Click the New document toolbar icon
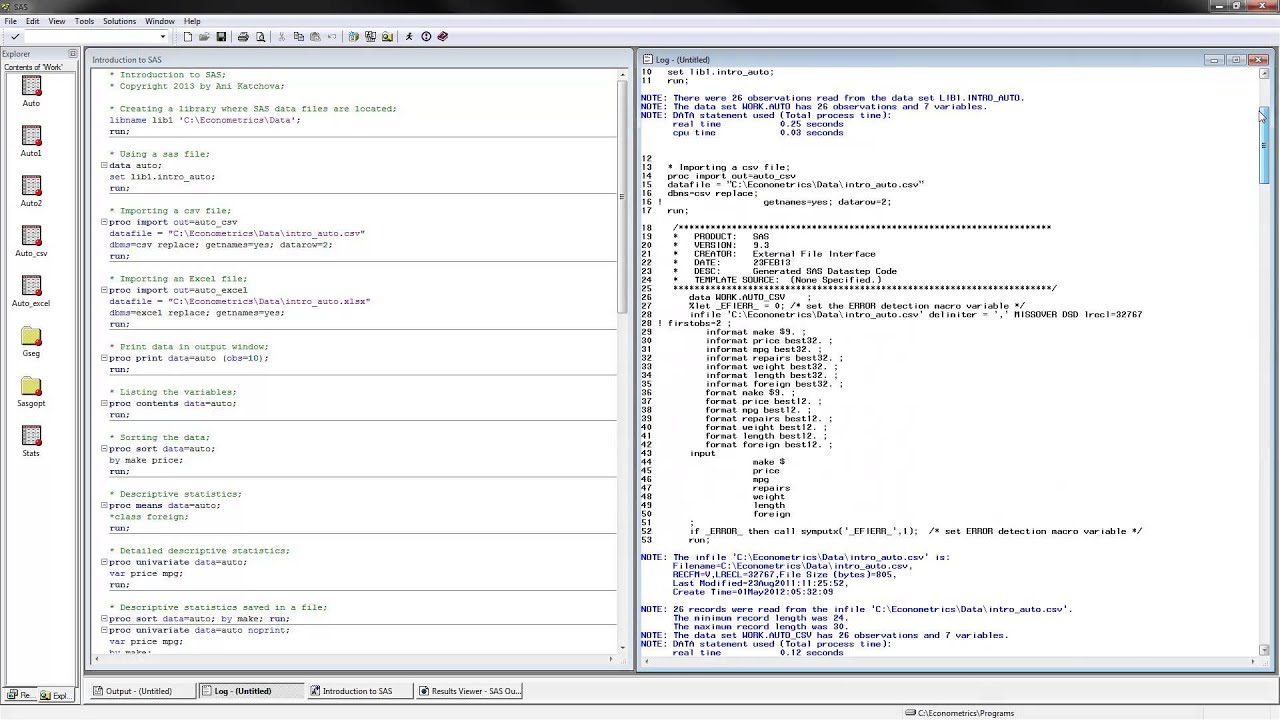1280x720 pixels. pos(187,37)
